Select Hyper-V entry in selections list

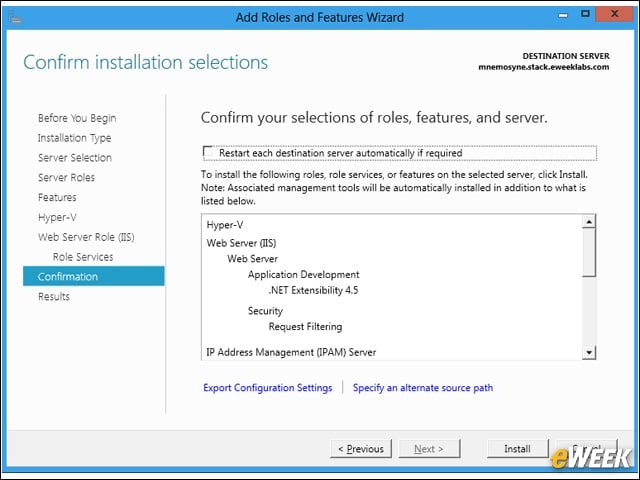(225, 225)
